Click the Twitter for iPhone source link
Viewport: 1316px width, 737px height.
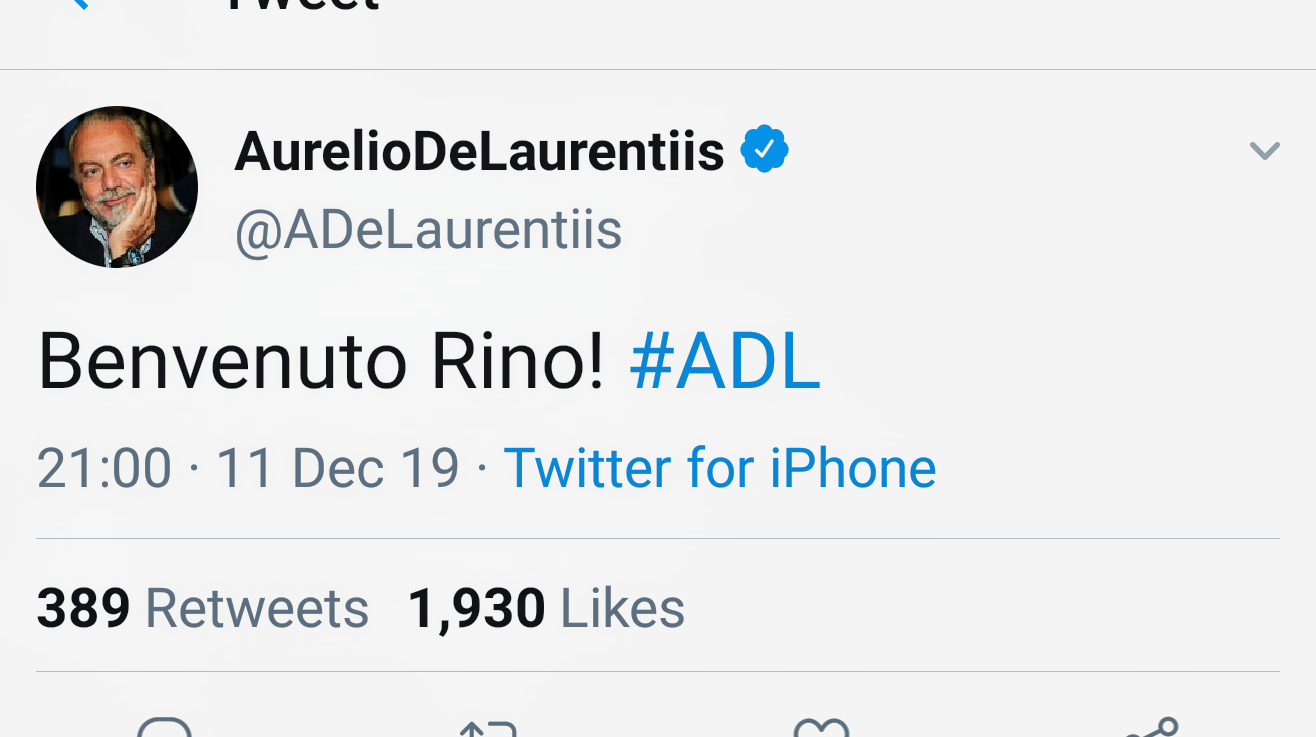[x=719, y=468]
